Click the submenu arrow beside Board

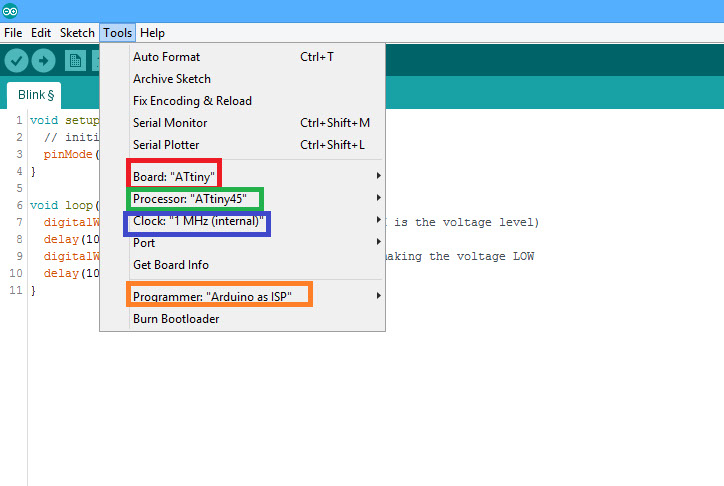(379, 175)
